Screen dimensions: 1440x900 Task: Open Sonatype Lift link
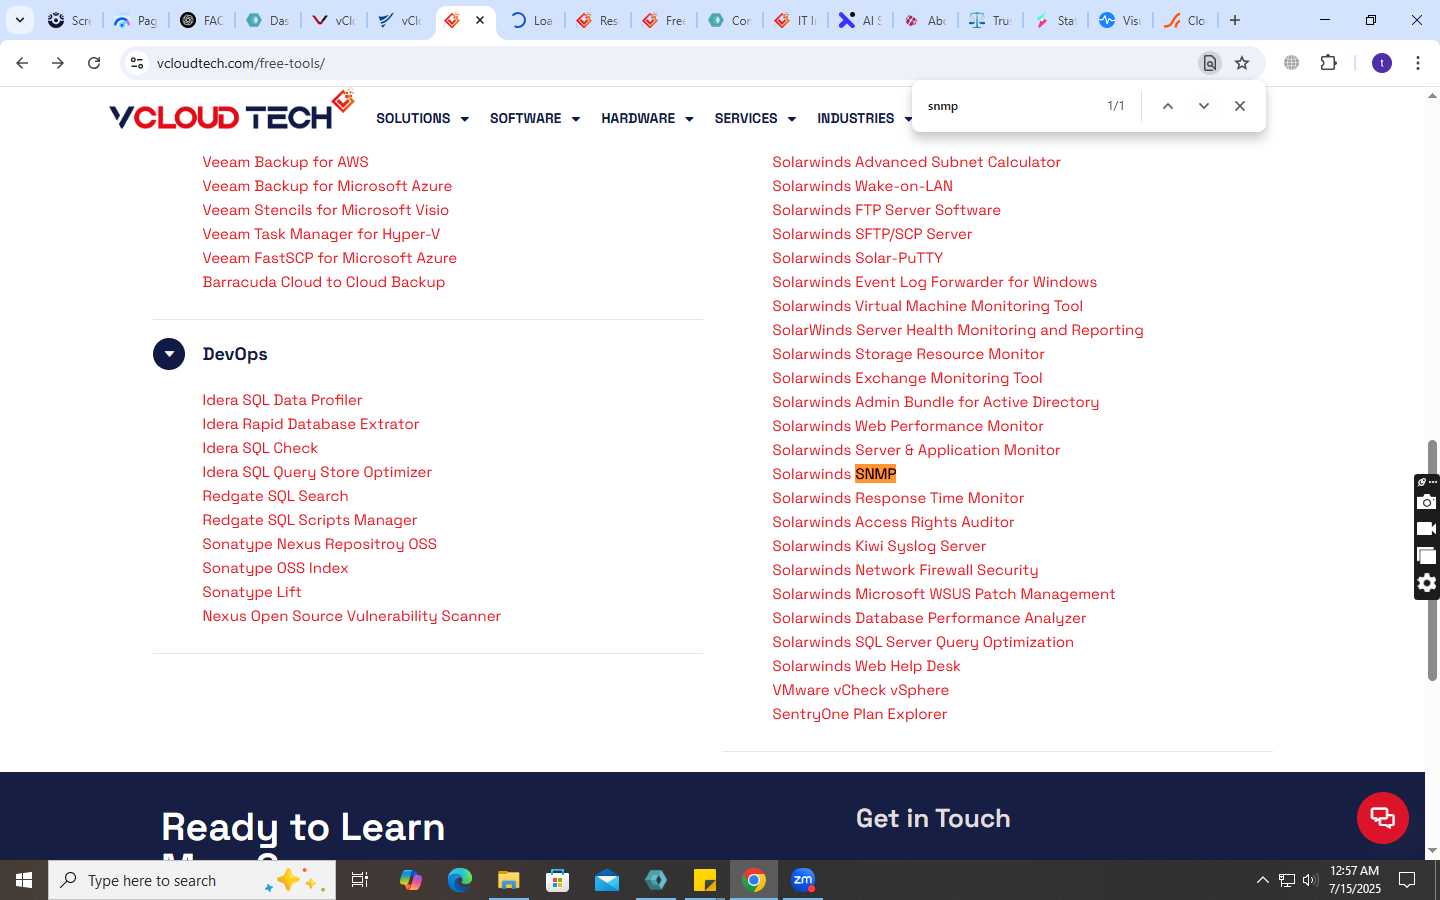(x=252, y=592)
